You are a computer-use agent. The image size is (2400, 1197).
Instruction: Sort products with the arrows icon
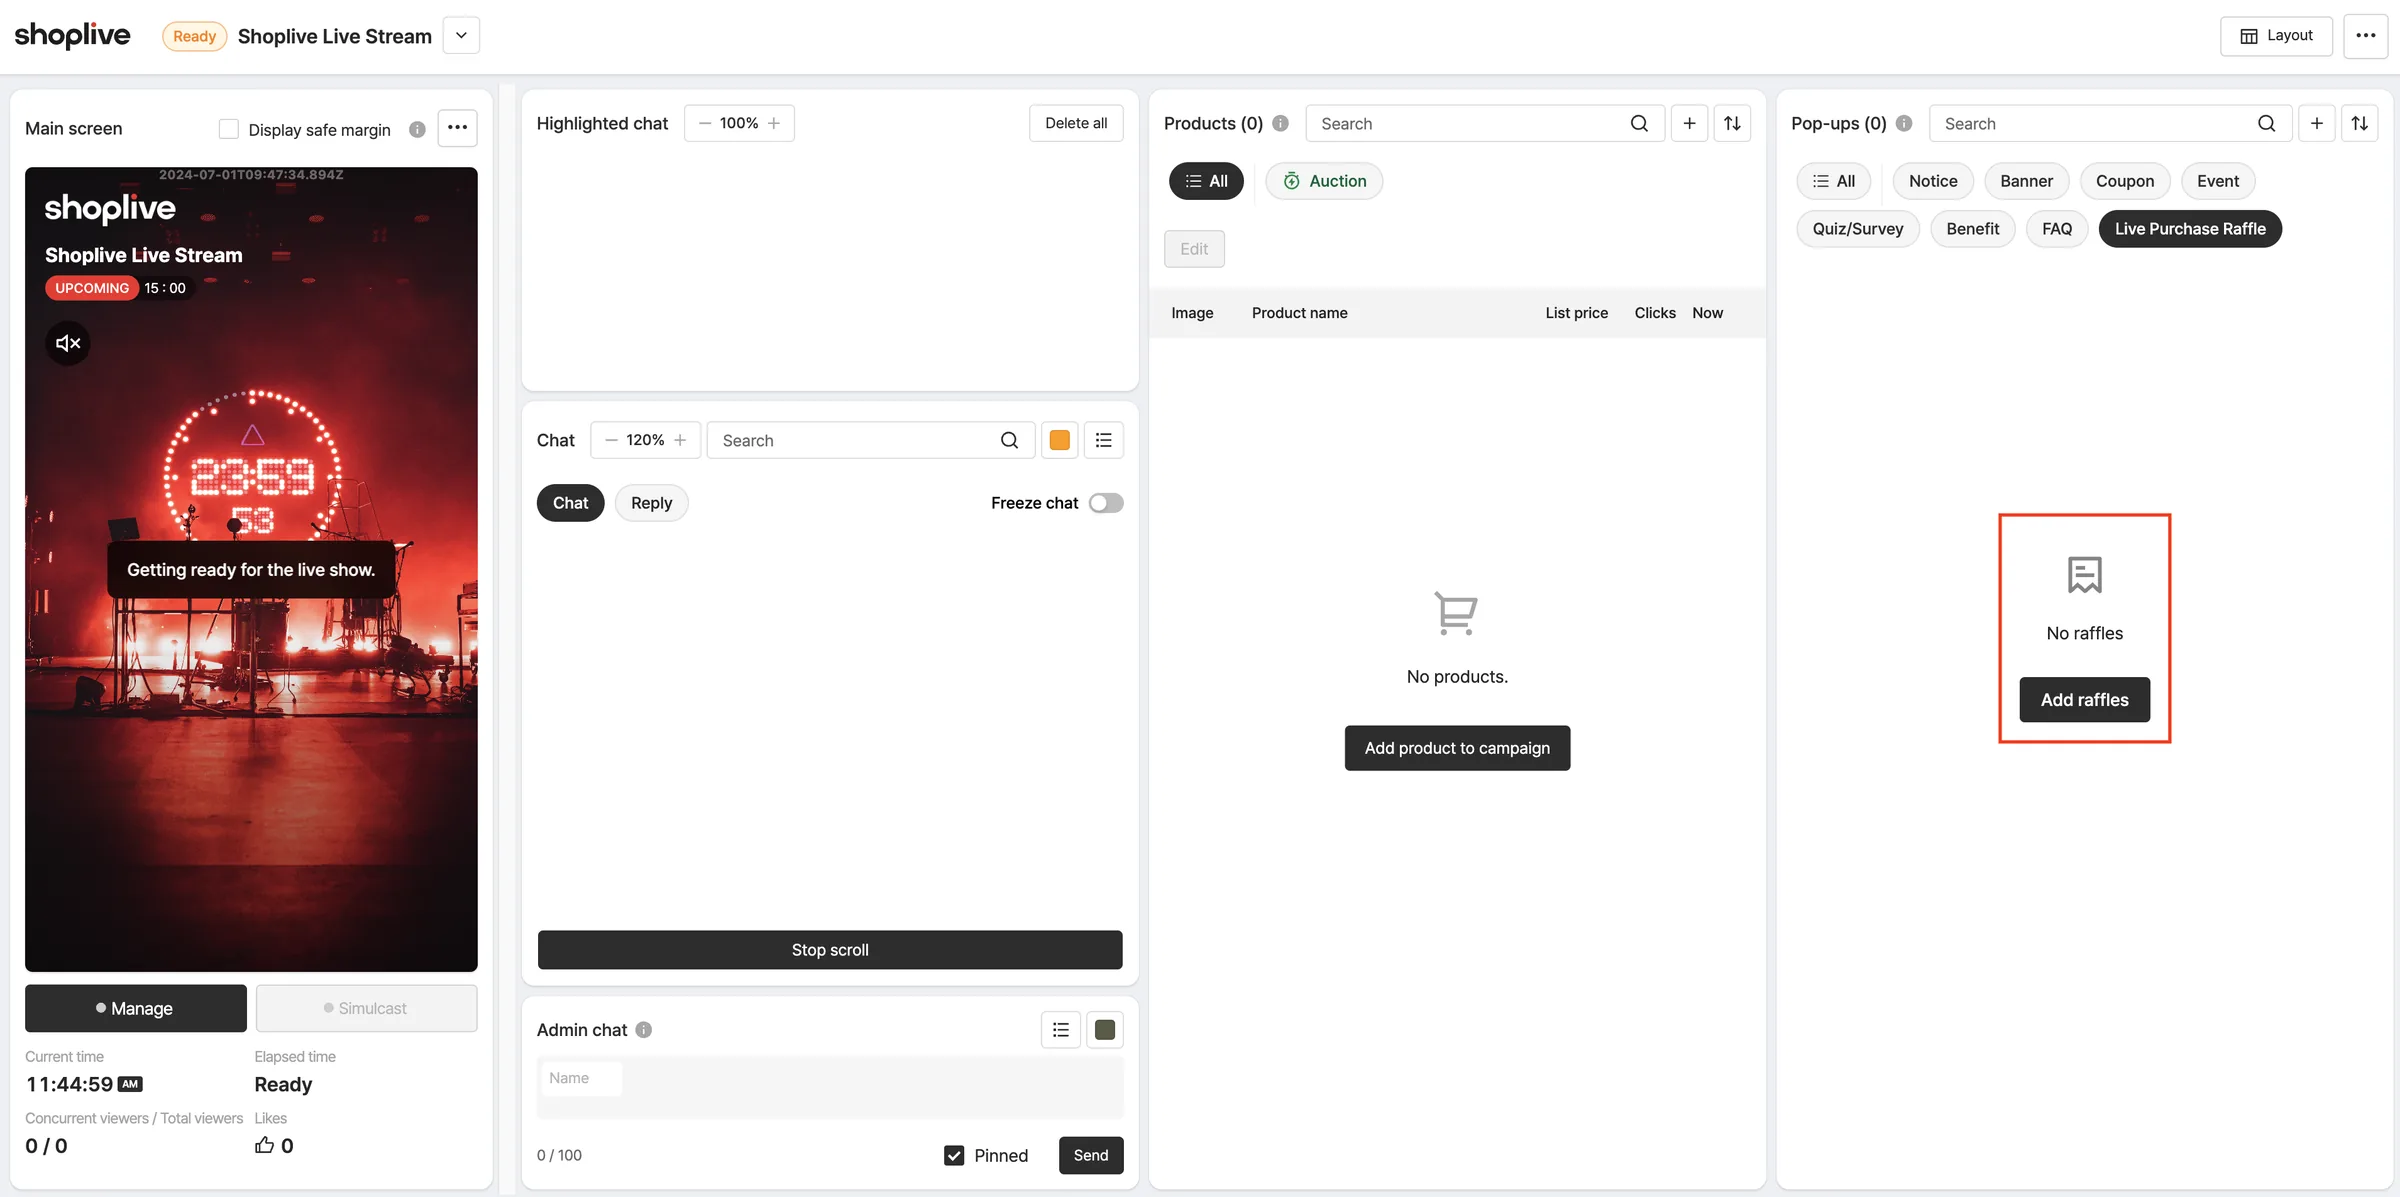(1732, 123)
